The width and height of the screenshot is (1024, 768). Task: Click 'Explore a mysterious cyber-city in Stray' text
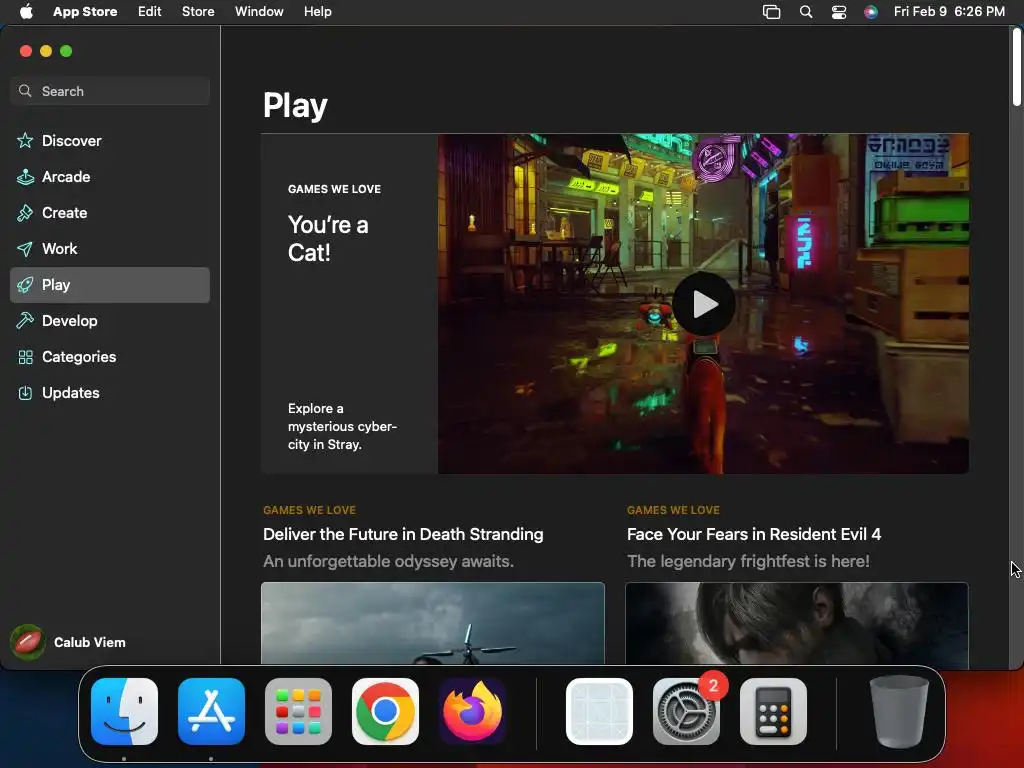click(342, 426)
